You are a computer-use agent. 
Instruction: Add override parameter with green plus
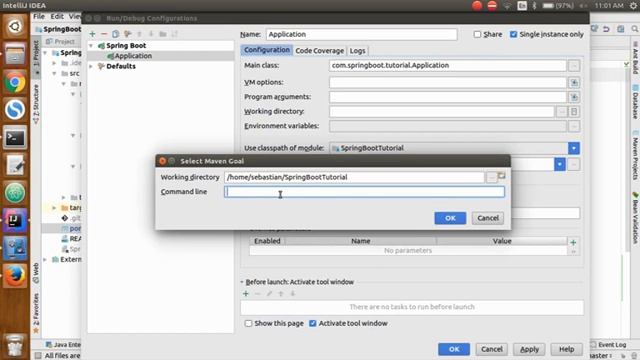(573, 242)
